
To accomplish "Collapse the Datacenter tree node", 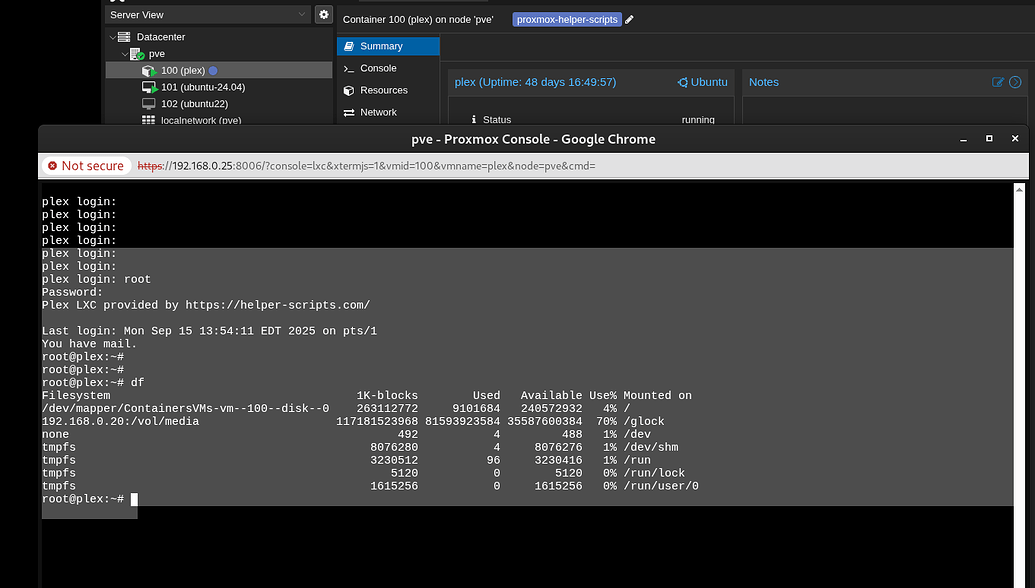I will point(113,36).
